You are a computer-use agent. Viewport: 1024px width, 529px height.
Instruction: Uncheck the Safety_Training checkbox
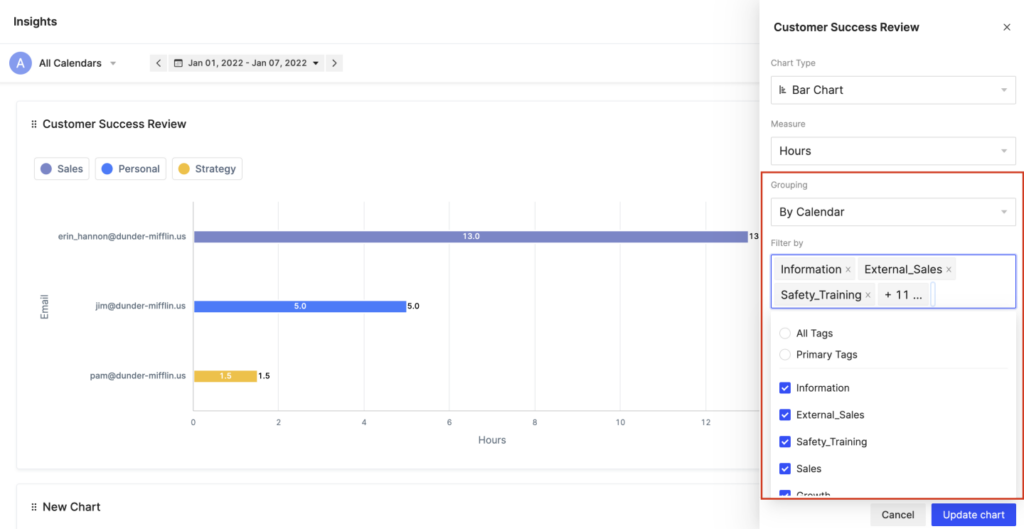(x=785, y=441)
